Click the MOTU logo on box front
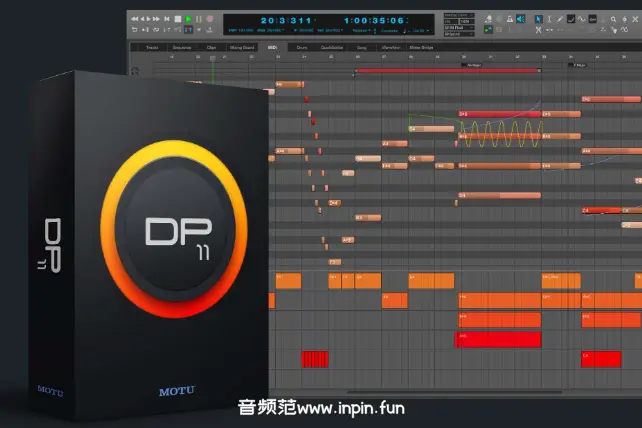Screen dimensions: 642x428 pos(177,391)
